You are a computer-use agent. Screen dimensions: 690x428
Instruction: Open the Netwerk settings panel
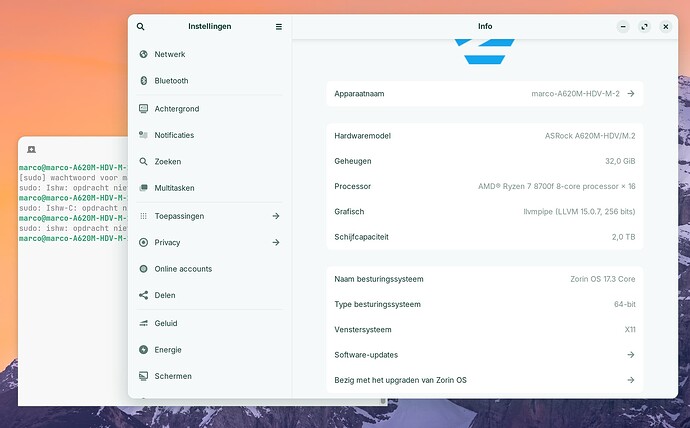[209, 54]
